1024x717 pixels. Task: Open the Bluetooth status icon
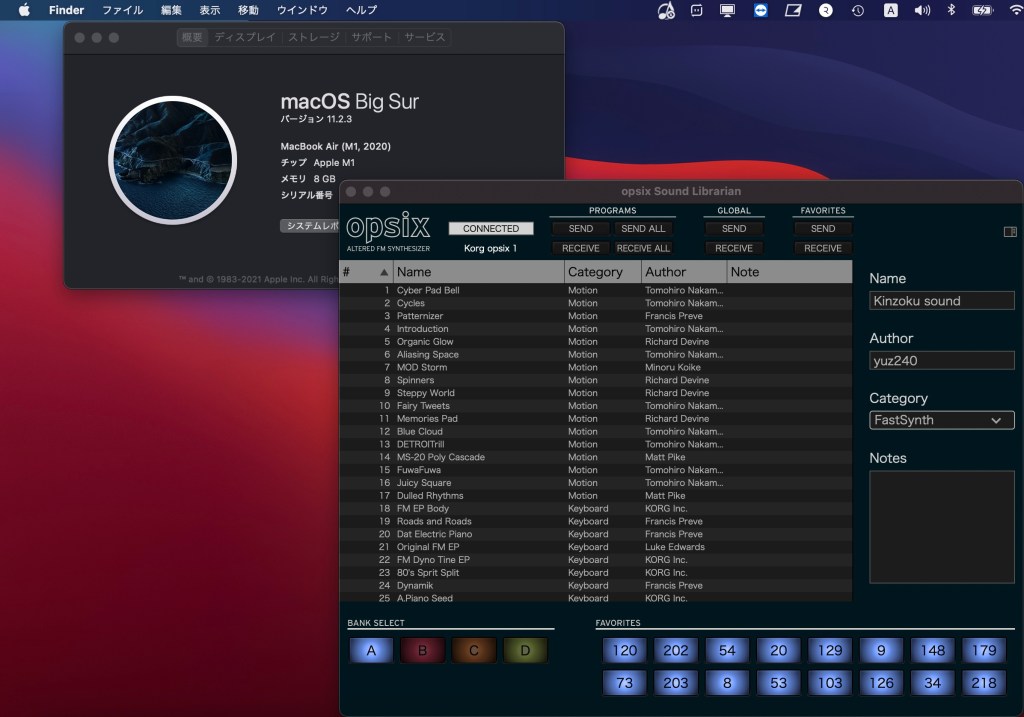(952, 10)
